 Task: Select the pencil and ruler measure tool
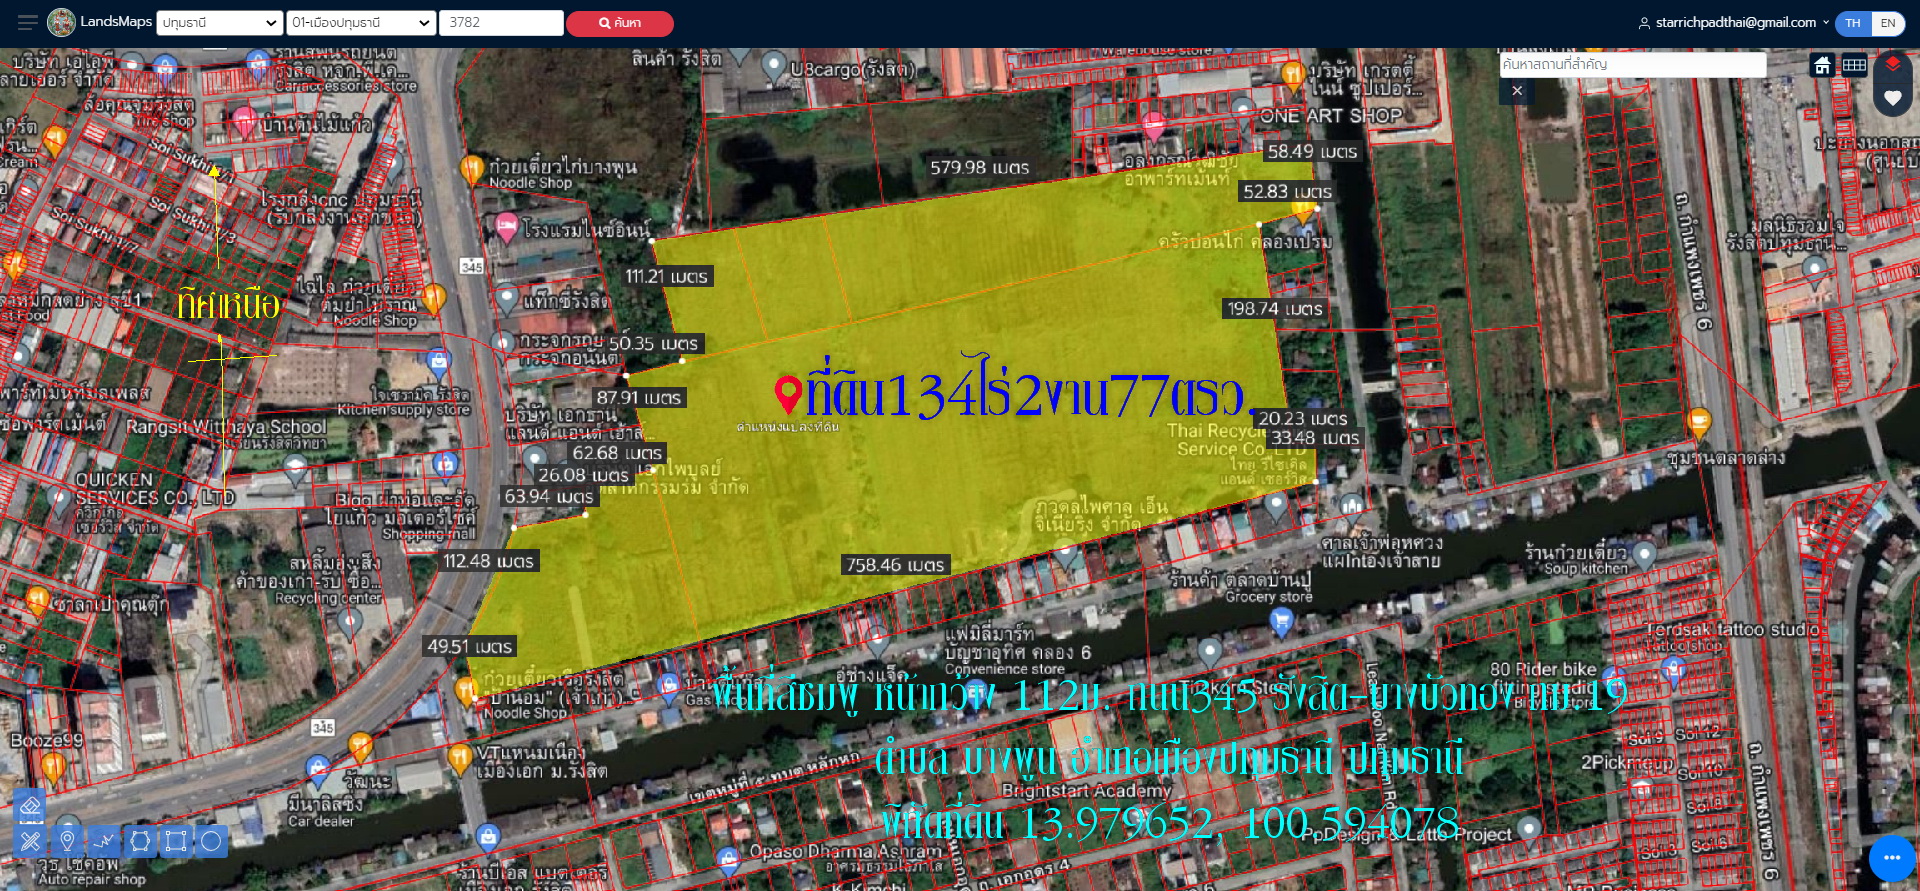tap(30, 841)
